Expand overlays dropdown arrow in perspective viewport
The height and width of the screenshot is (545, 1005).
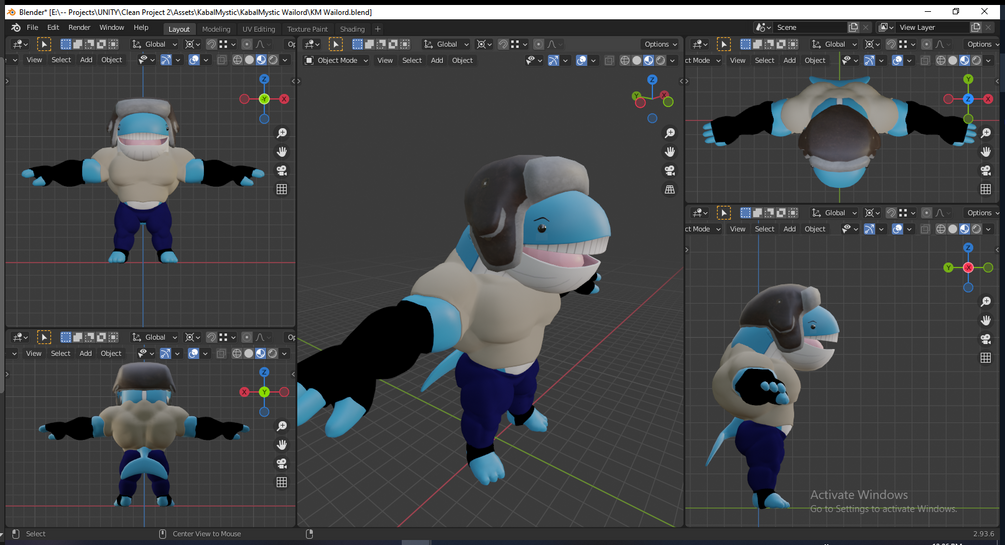point(594,60)
